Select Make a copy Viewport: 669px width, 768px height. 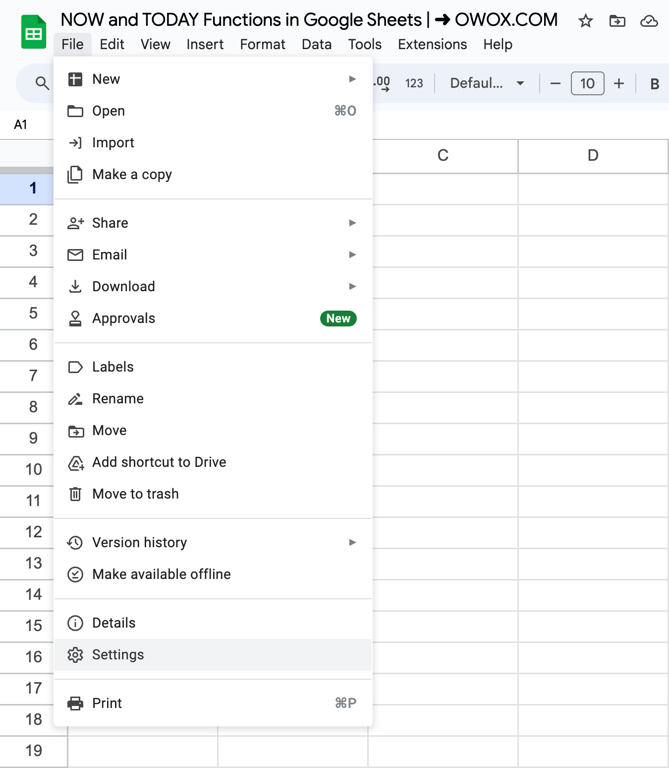tap(213, 174)
